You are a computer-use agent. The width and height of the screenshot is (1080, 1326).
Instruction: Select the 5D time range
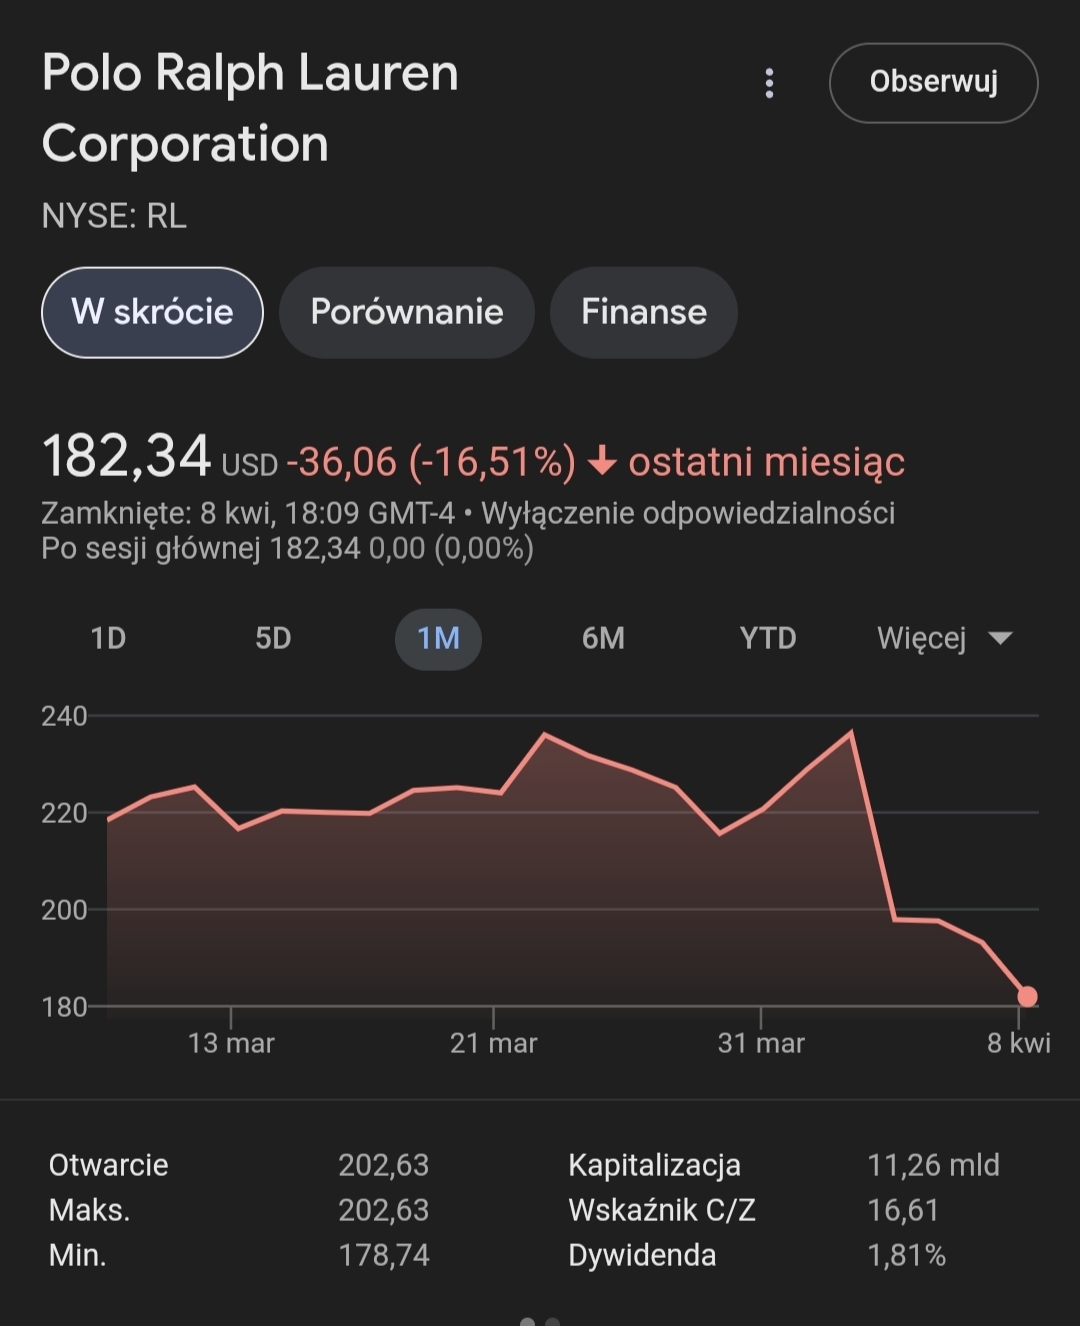[x=273, y=638]
